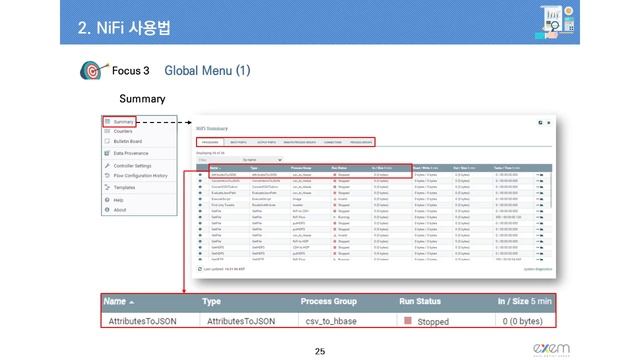Open the 'By name' filter dropdown
The width and height of the screenshot is (640, 360).
262,160
